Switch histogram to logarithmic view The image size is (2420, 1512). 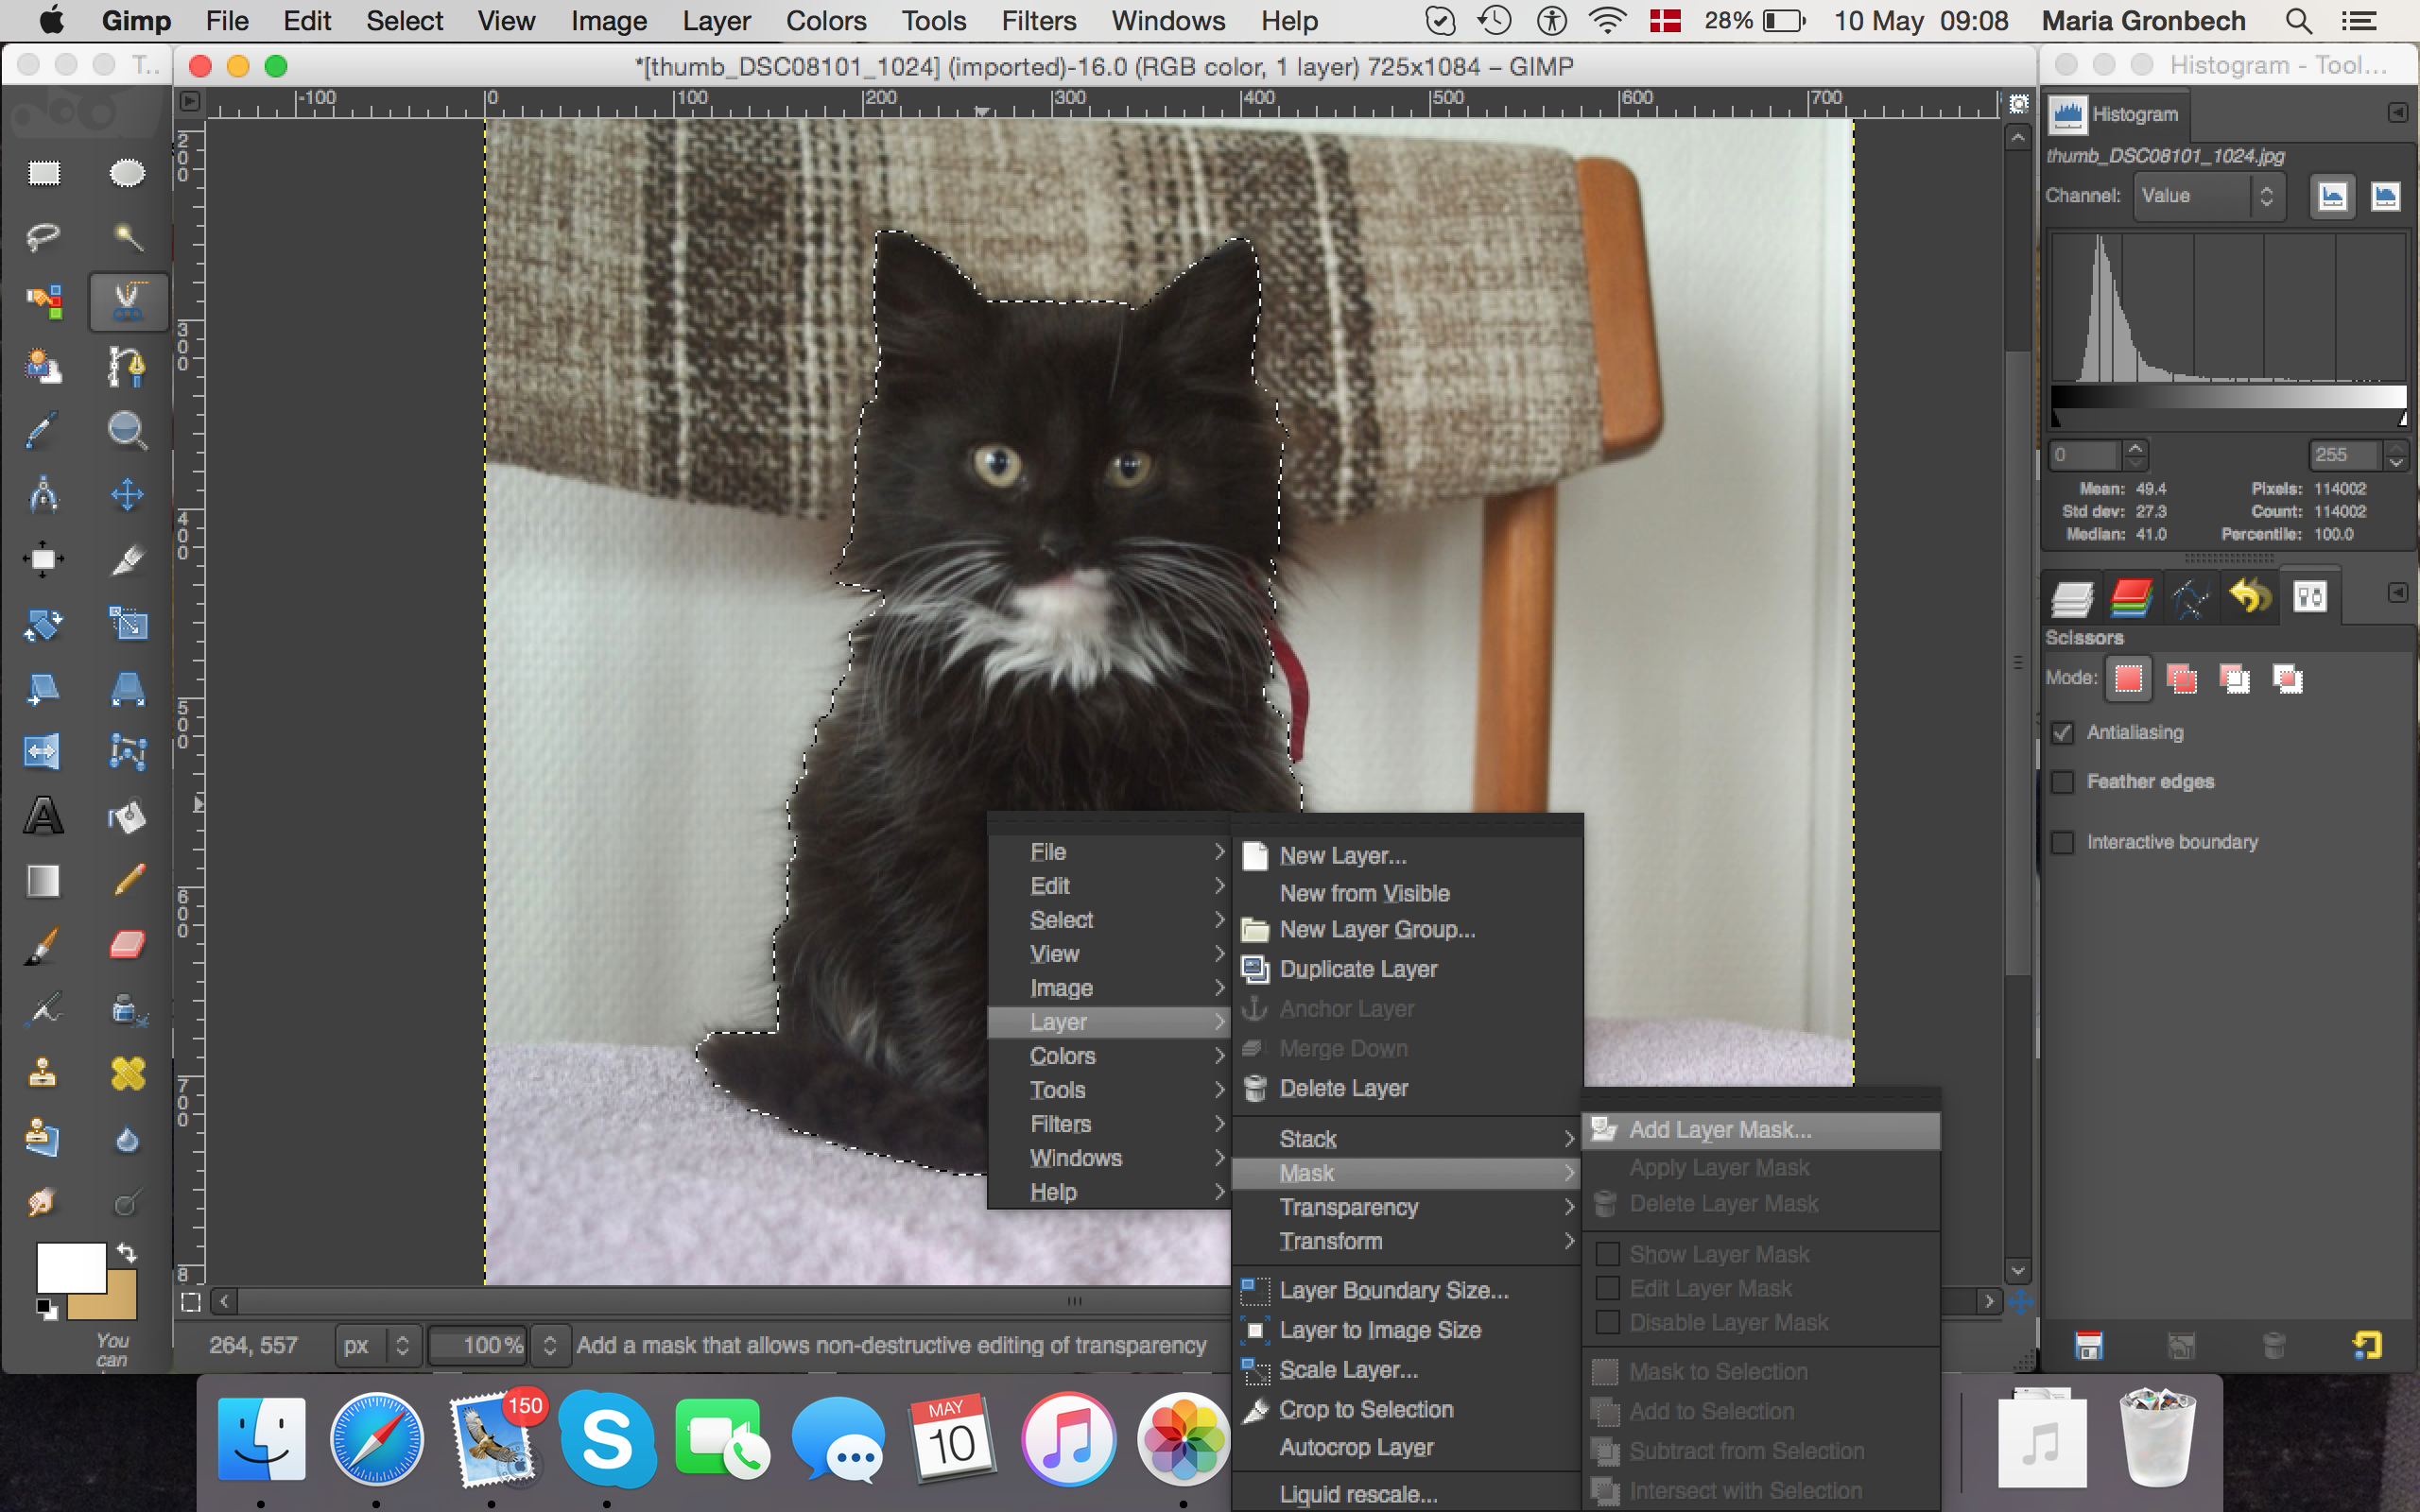(x=2385, y=196)
